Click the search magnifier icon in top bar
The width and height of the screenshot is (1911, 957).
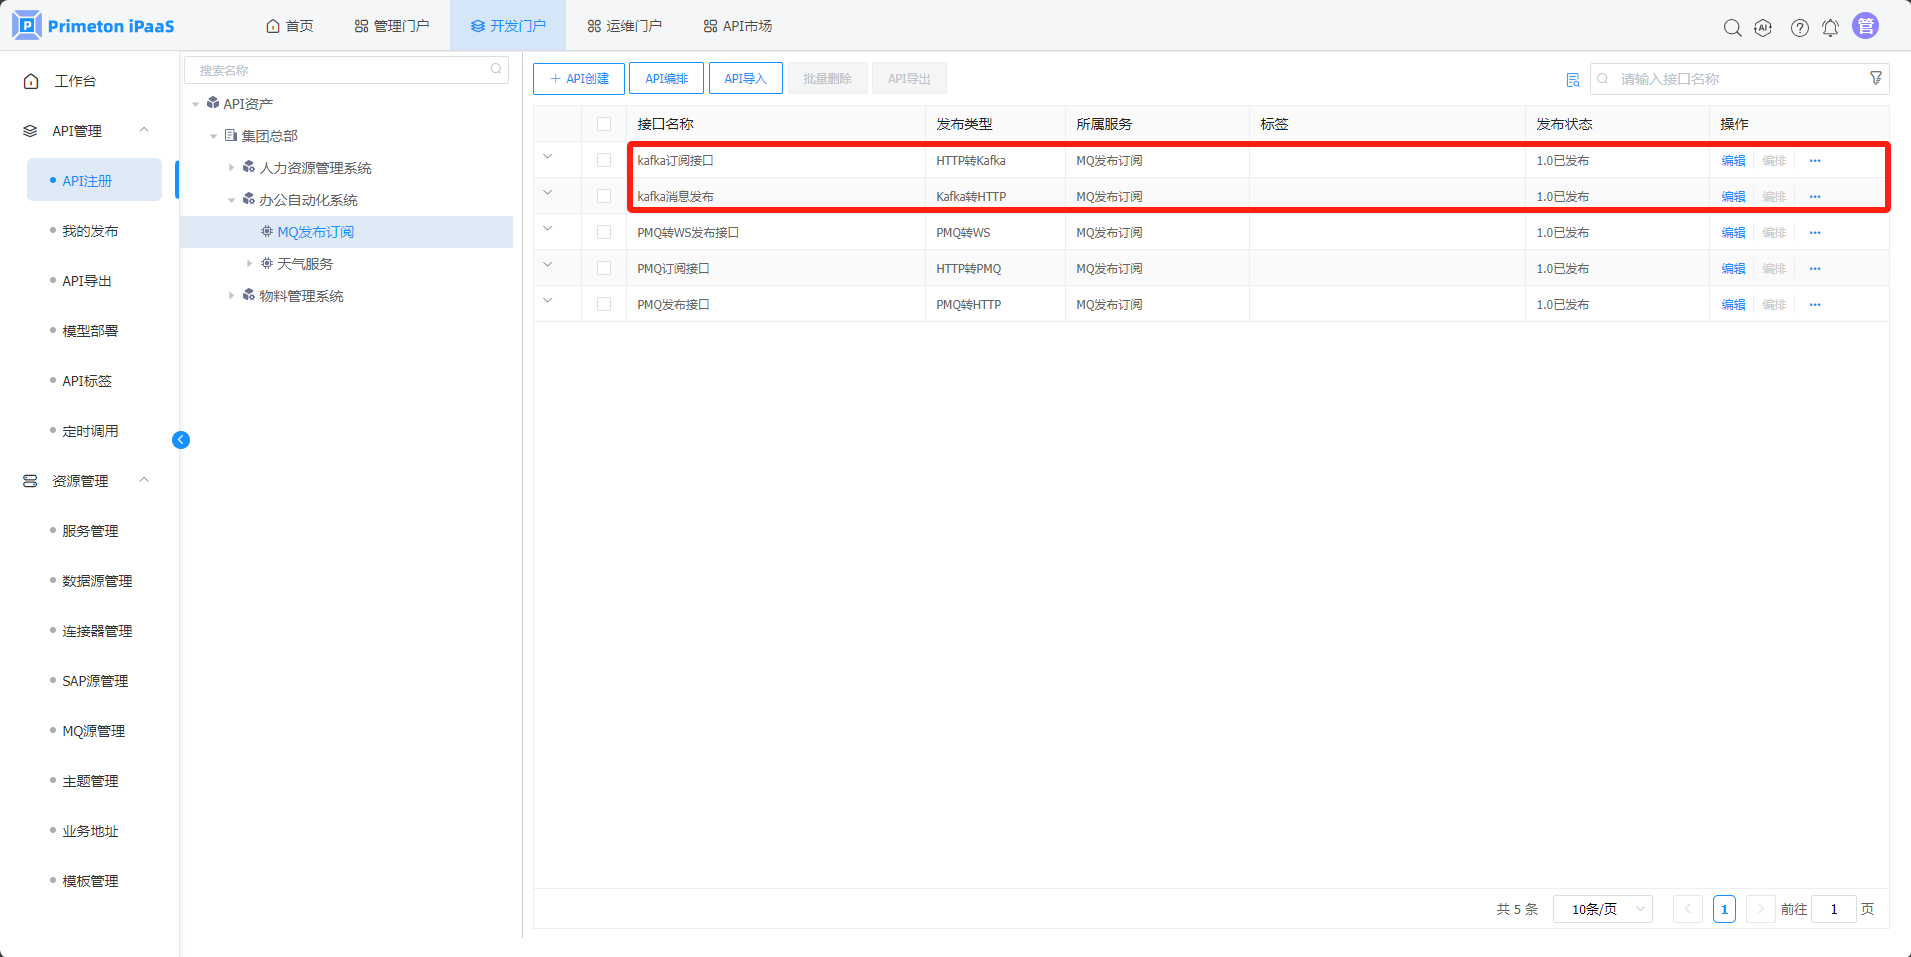tap(1732, 28)
